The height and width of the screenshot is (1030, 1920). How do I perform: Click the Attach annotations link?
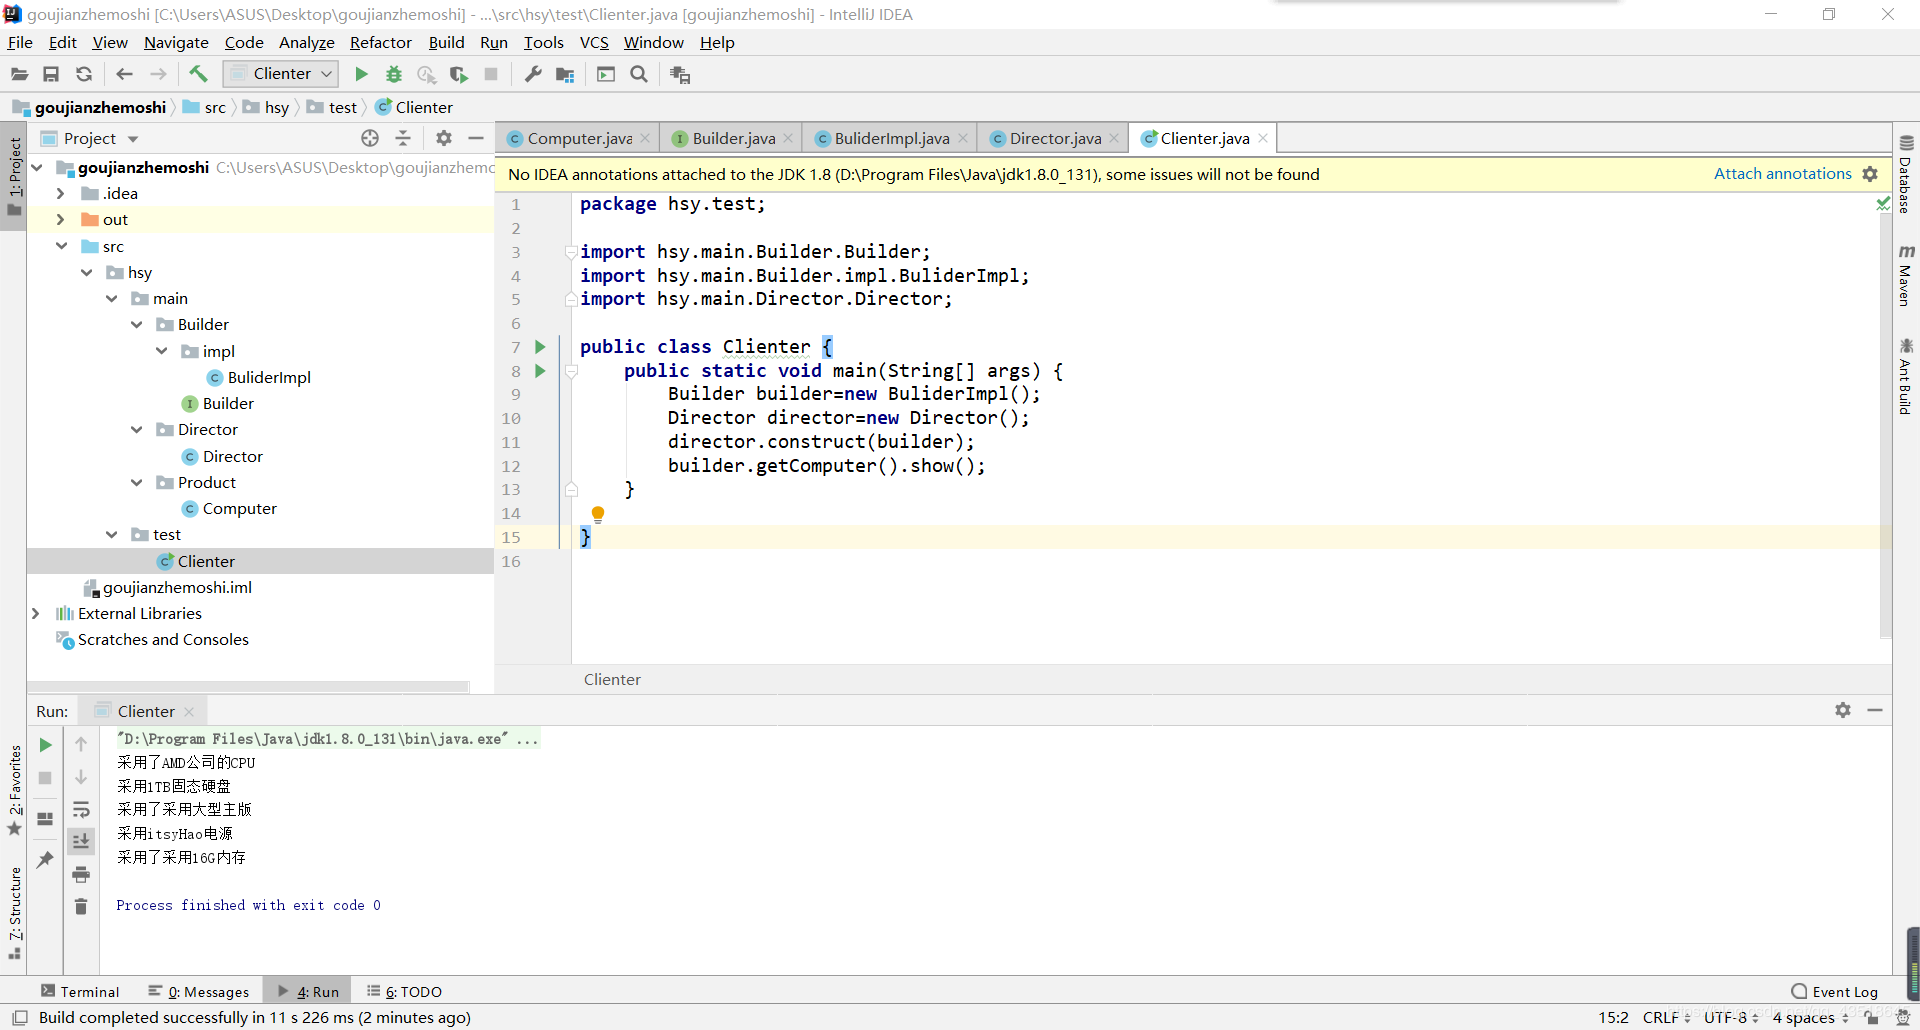[1782, 174]
